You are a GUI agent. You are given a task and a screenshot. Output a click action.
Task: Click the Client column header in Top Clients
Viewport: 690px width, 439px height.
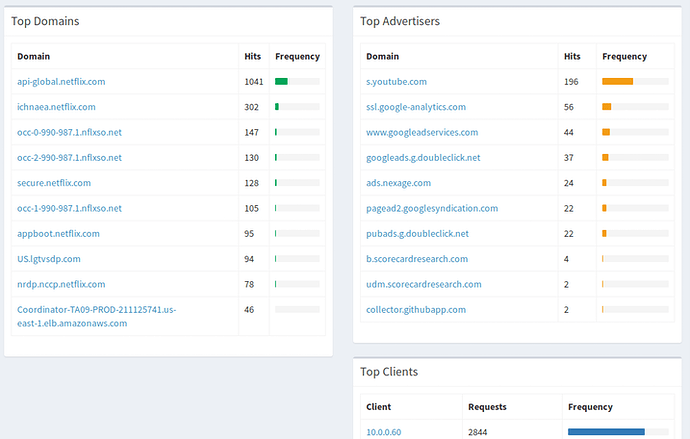click(x=378, y=407)
